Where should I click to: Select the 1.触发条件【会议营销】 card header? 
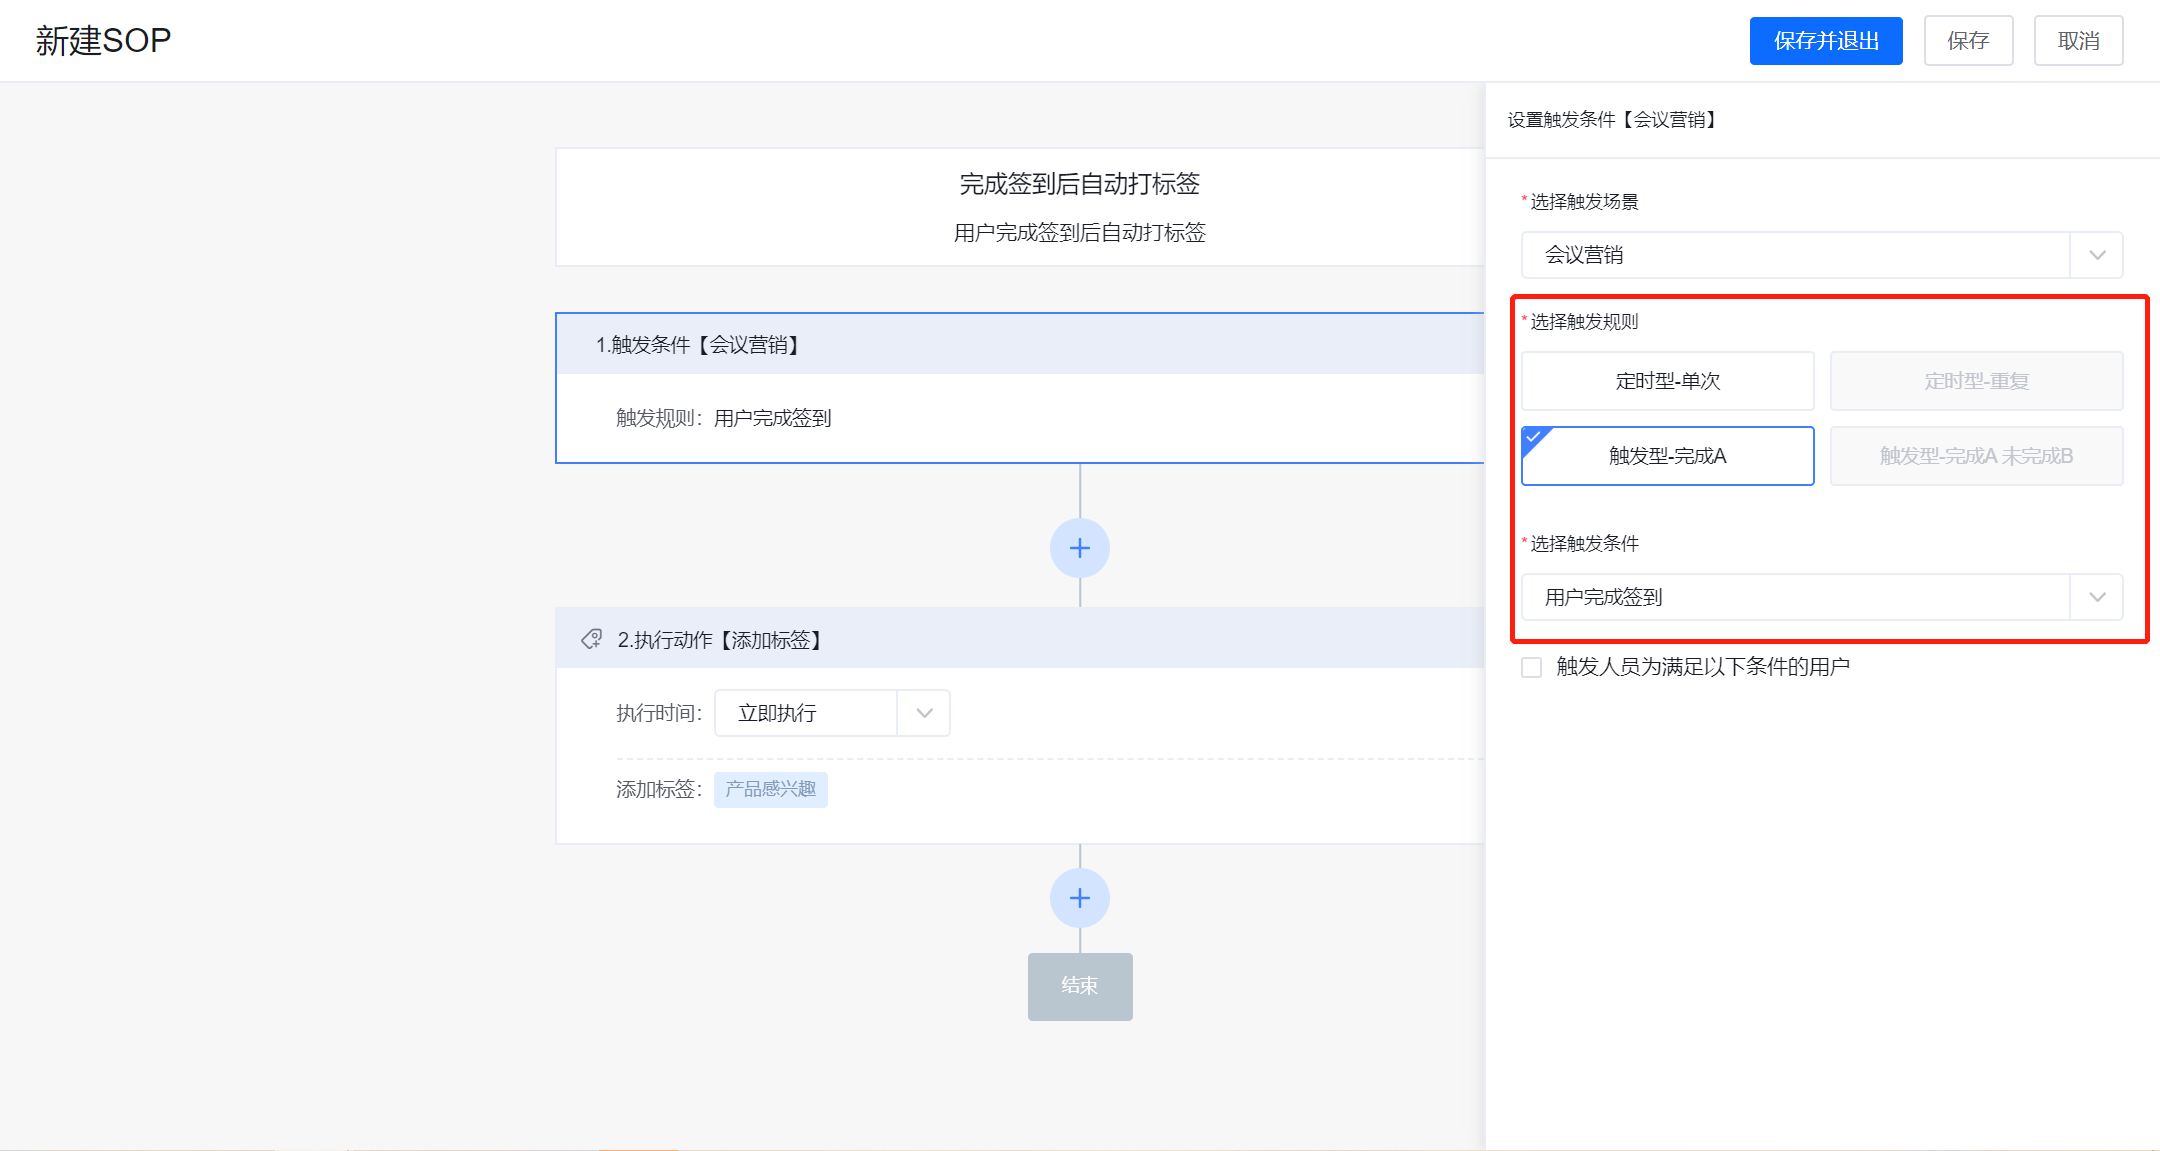(x=1020, y=345)
